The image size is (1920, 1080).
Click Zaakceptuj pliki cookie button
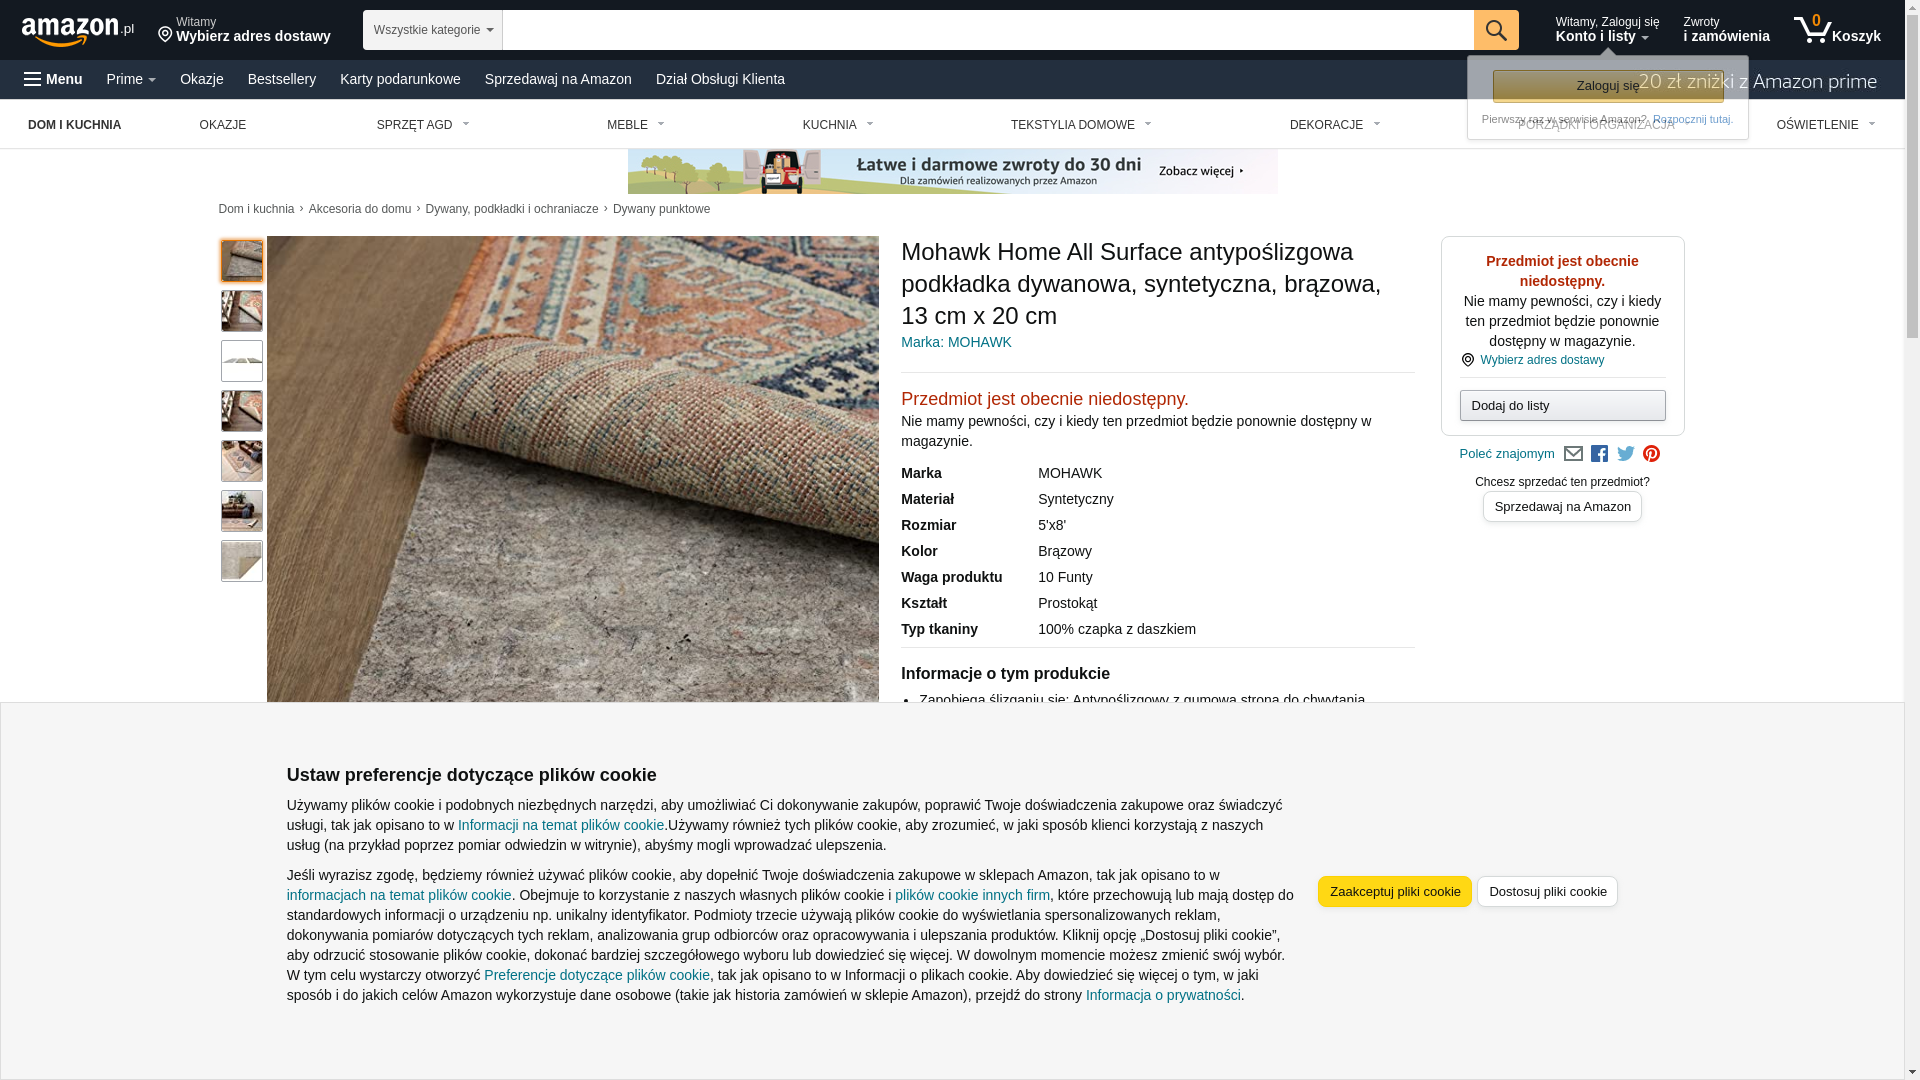click(x=1394, y=892)
